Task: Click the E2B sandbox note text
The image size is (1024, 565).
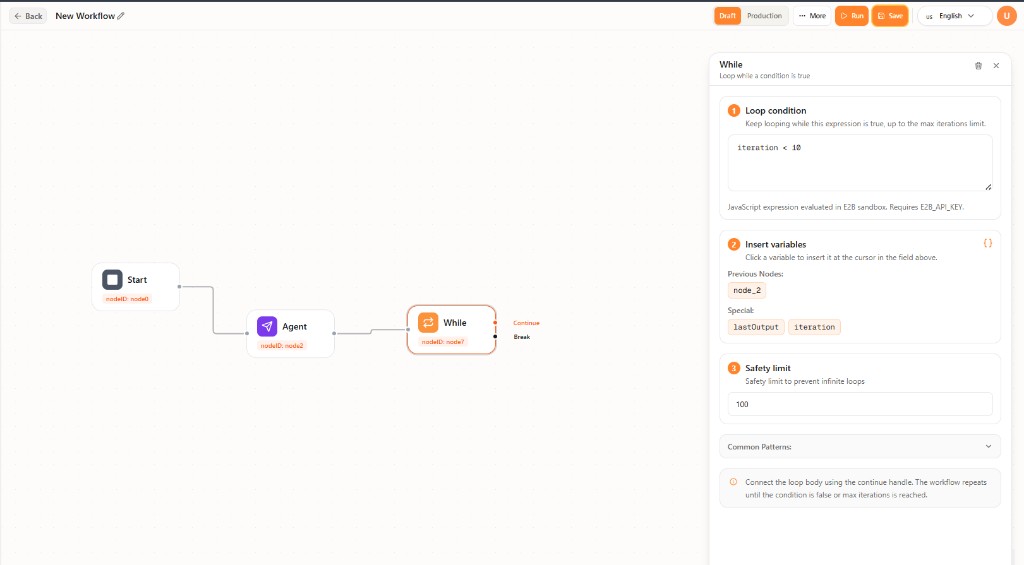Action: coord(846,207)
